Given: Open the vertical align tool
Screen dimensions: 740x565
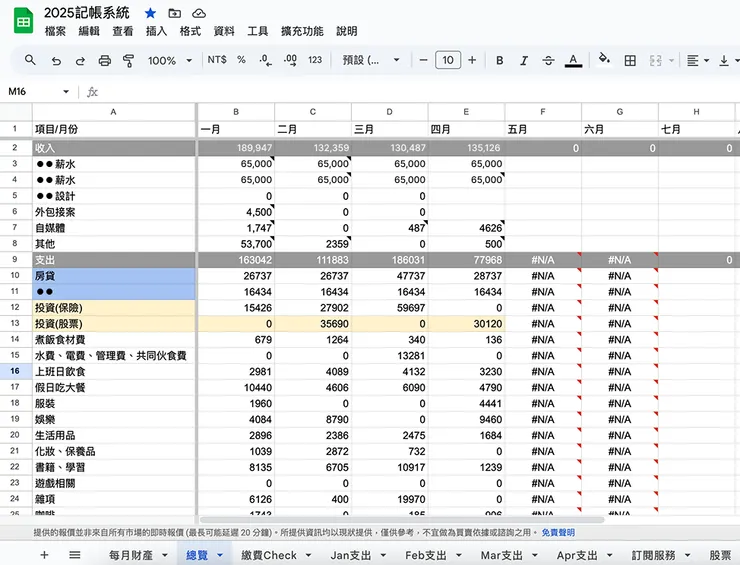Looking at the screenshot, I should click(x=724, y=60).
